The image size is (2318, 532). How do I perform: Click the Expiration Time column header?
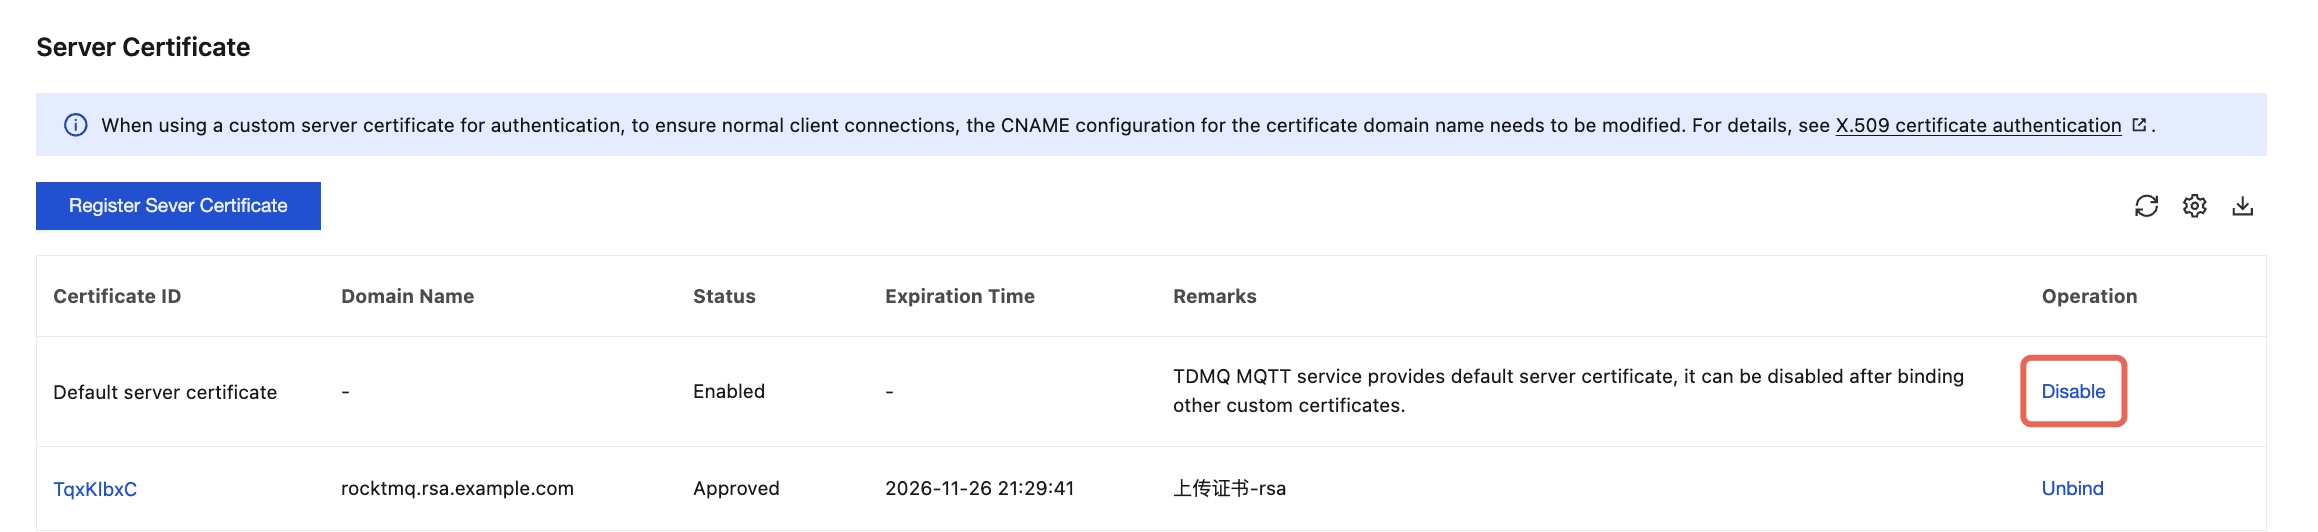[x=959, y=296]
